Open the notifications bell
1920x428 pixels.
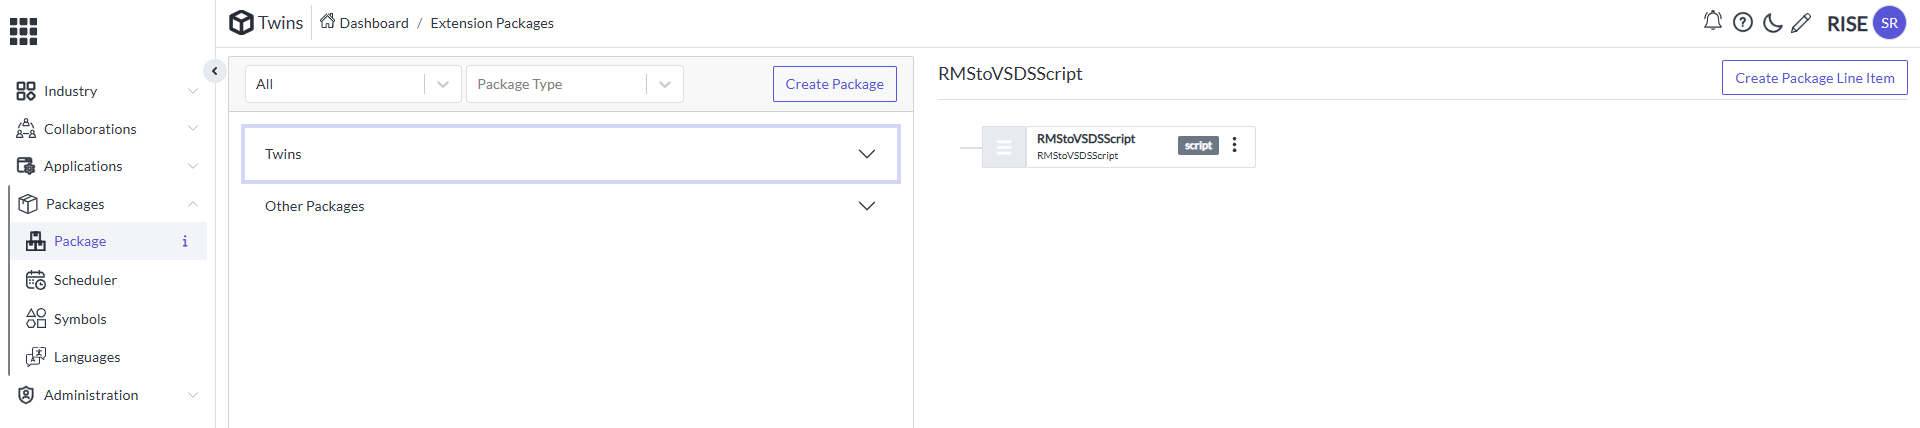1713,21
